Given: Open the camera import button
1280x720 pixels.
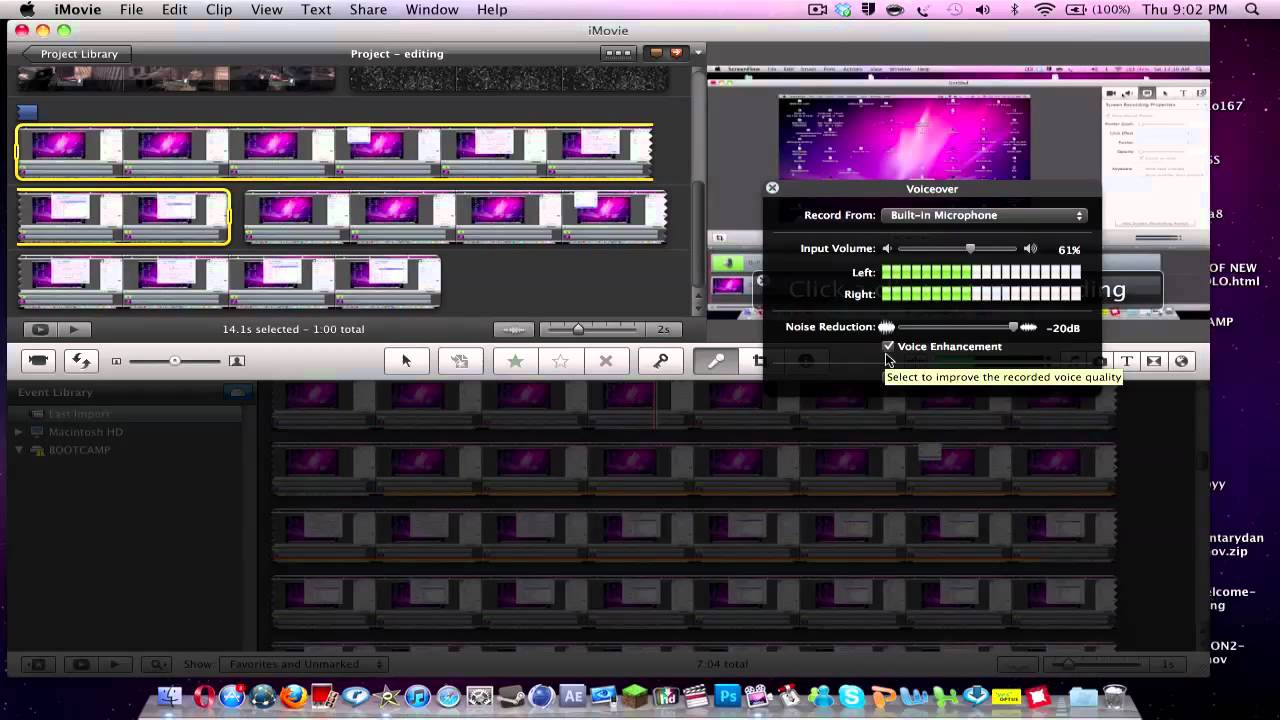Looking at the screenshot, I should [x=38, y=361].
